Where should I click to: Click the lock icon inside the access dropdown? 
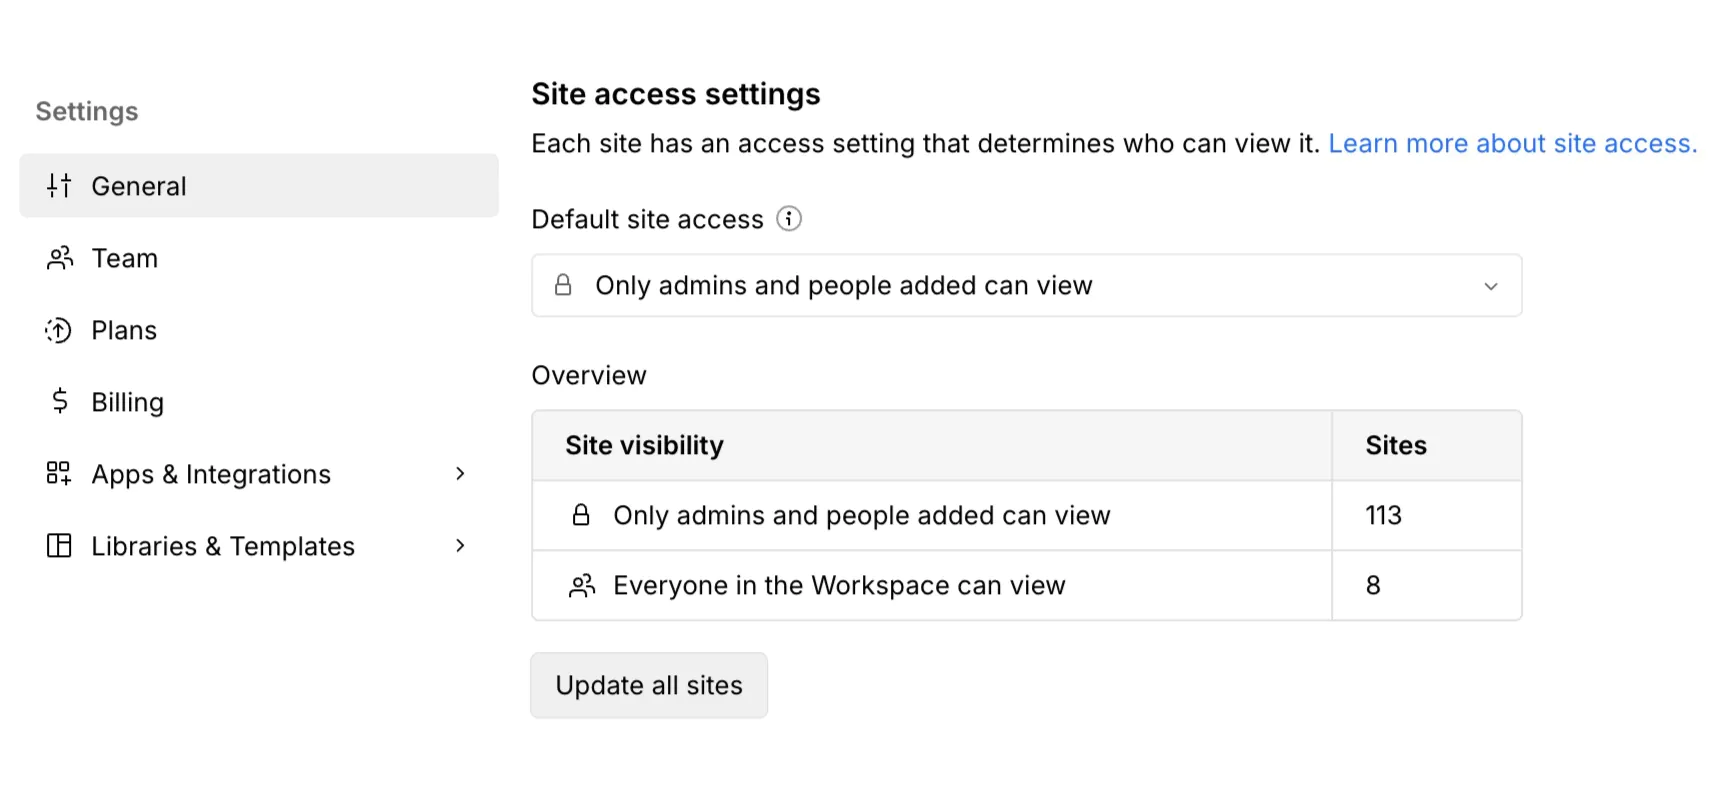pyautogui.click(x=563, y=286)
